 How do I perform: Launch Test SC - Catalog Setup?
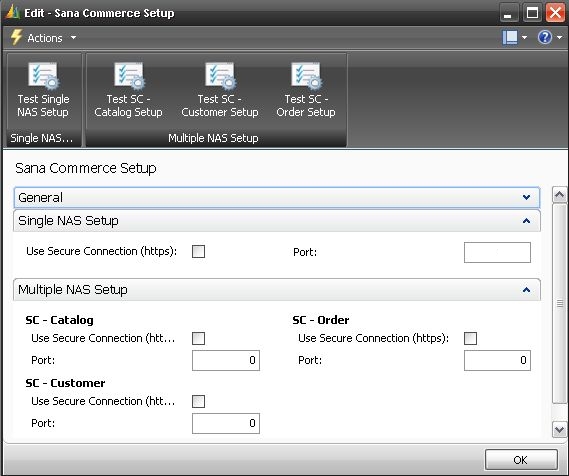[x=128, y=90]
